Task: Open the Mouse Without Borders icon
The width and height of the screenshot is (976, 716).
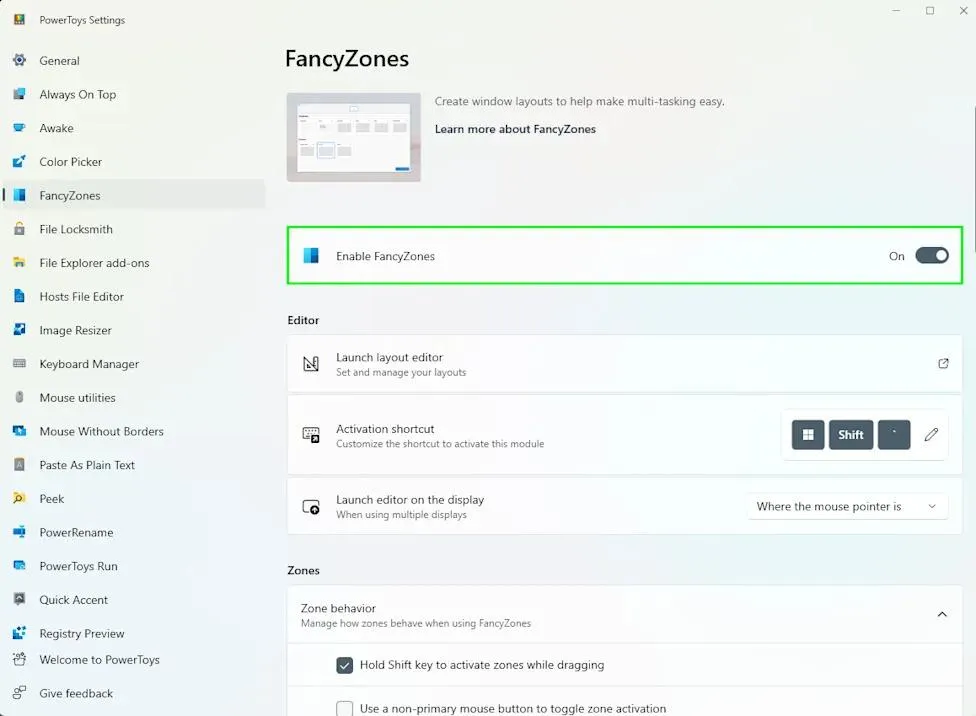Action: 19,430
